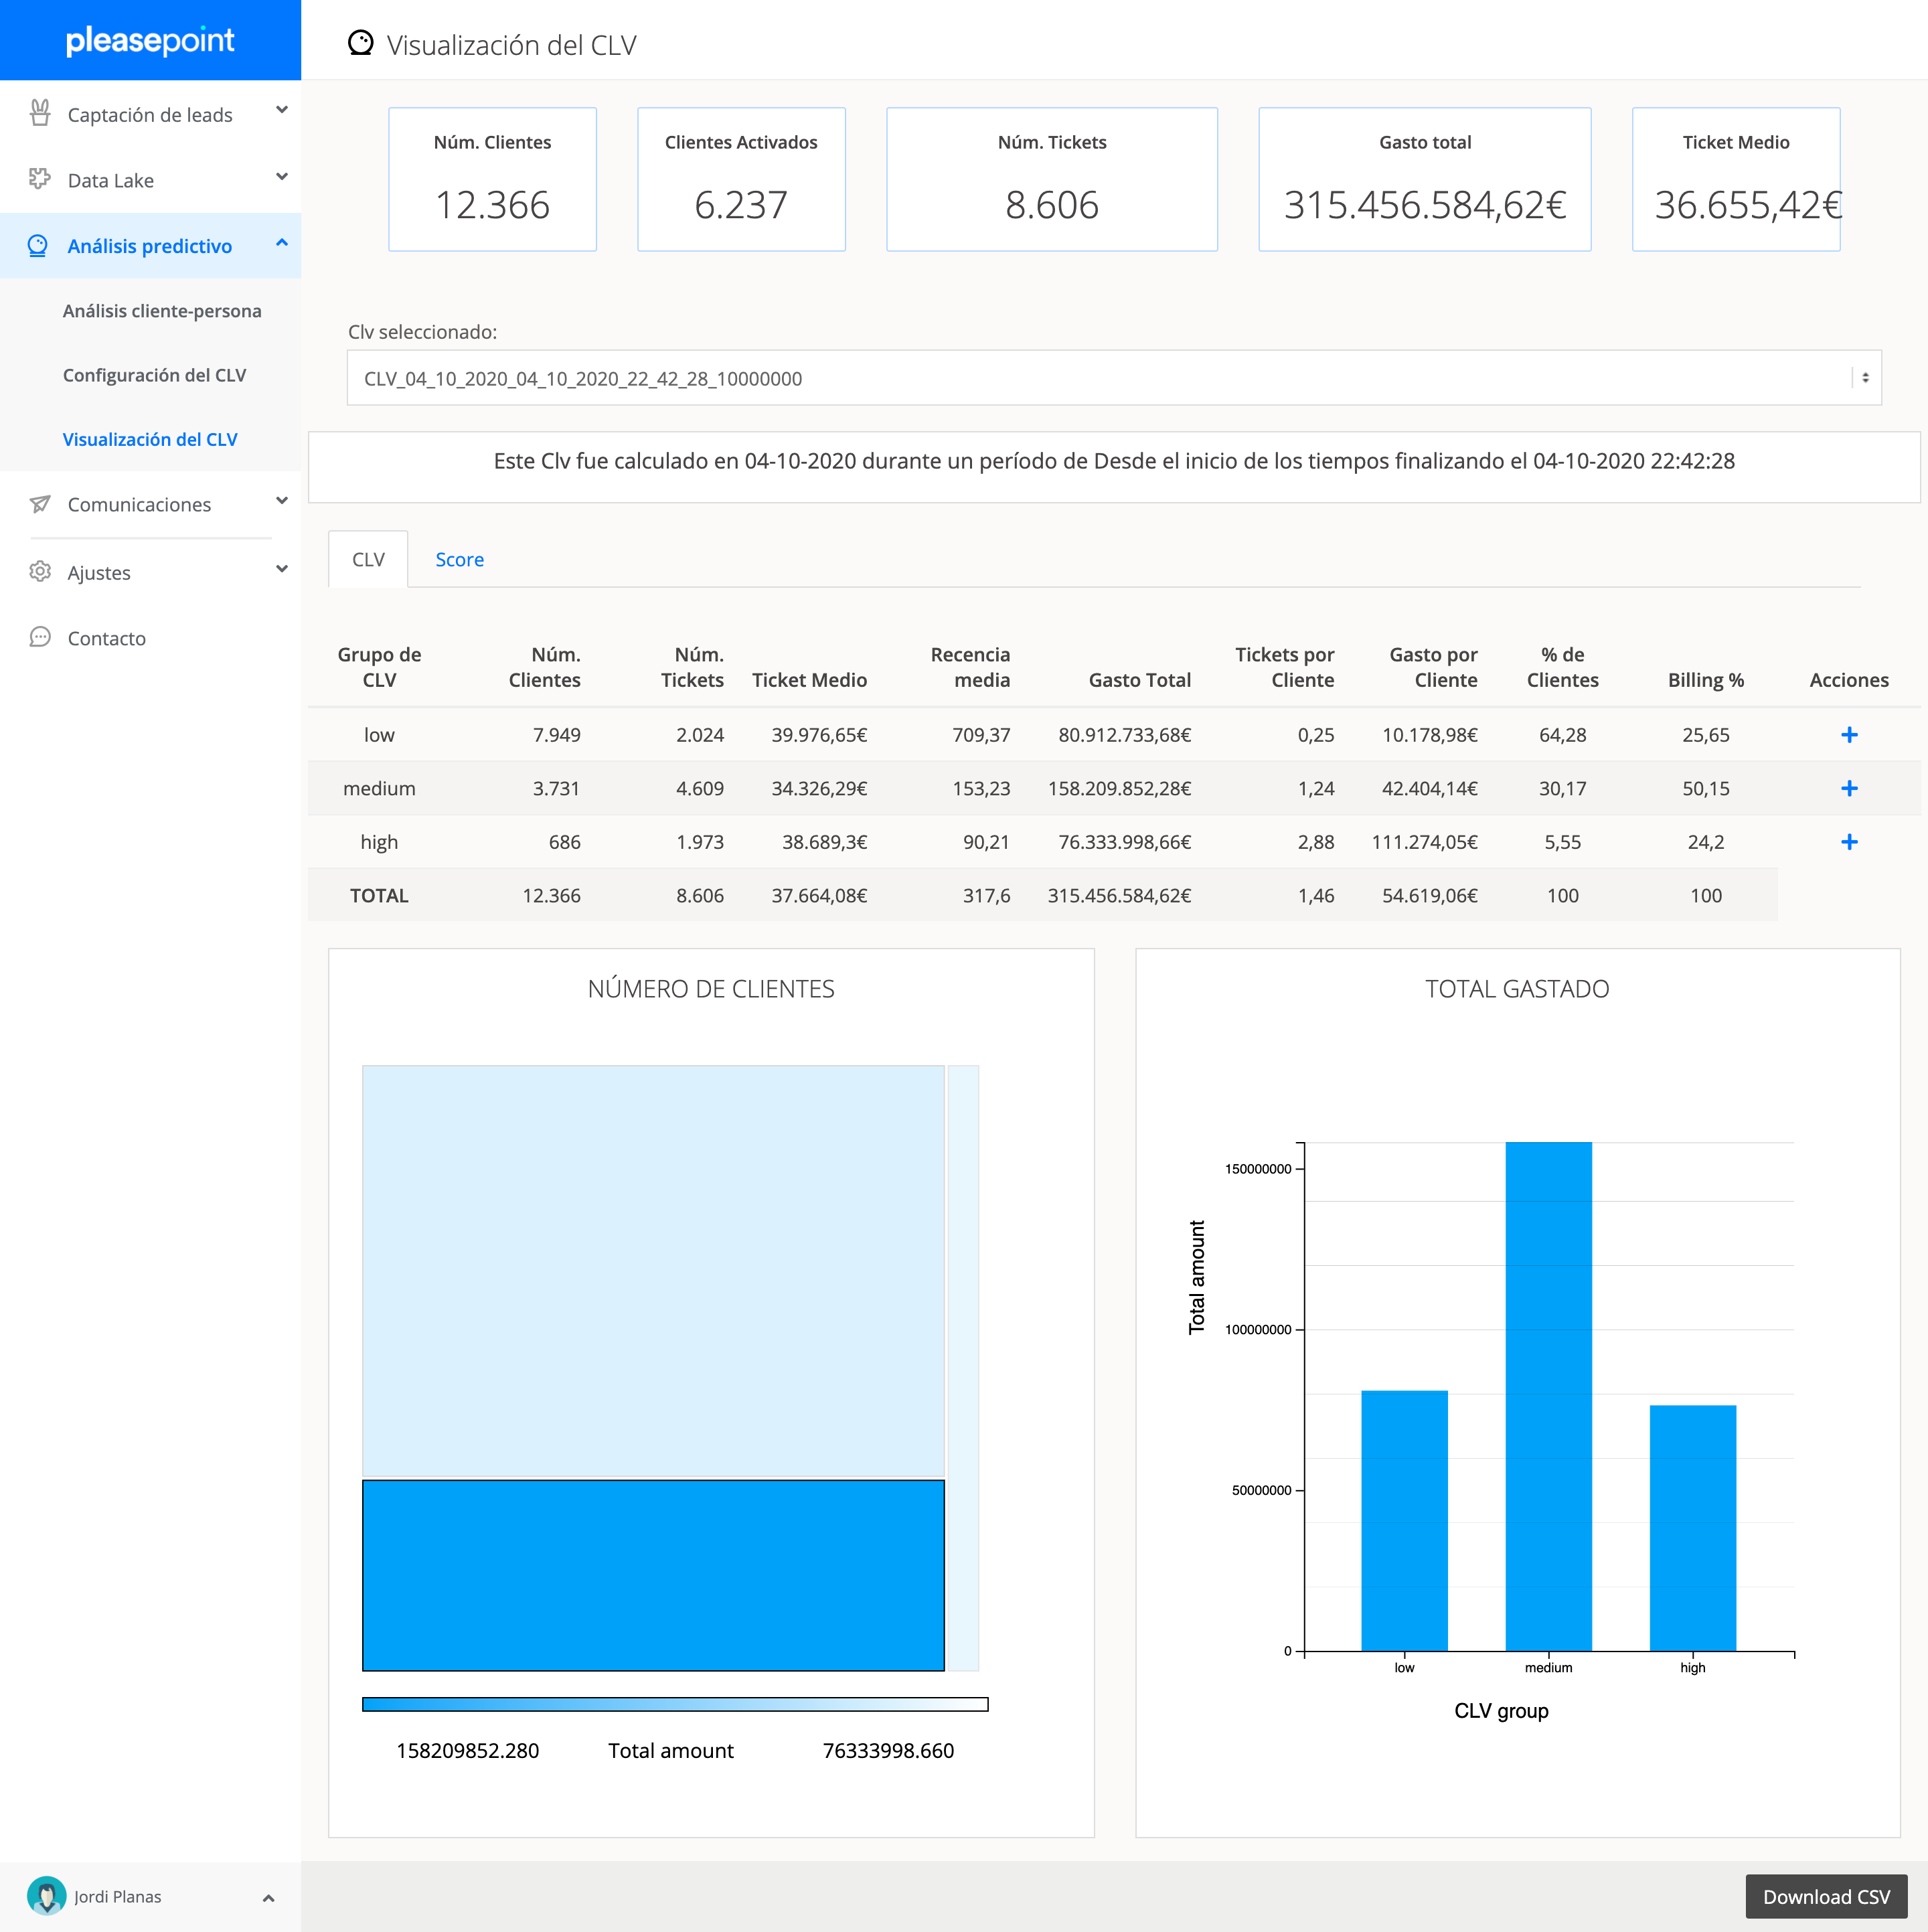Click the medium row plus action icon
This screenshot has height=1932, width=1928.
[x=1849, y=789]
